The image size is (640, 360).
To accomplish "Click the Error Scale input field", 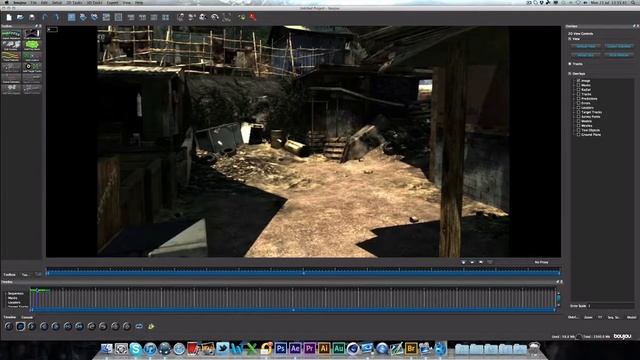I will point(611,306).
